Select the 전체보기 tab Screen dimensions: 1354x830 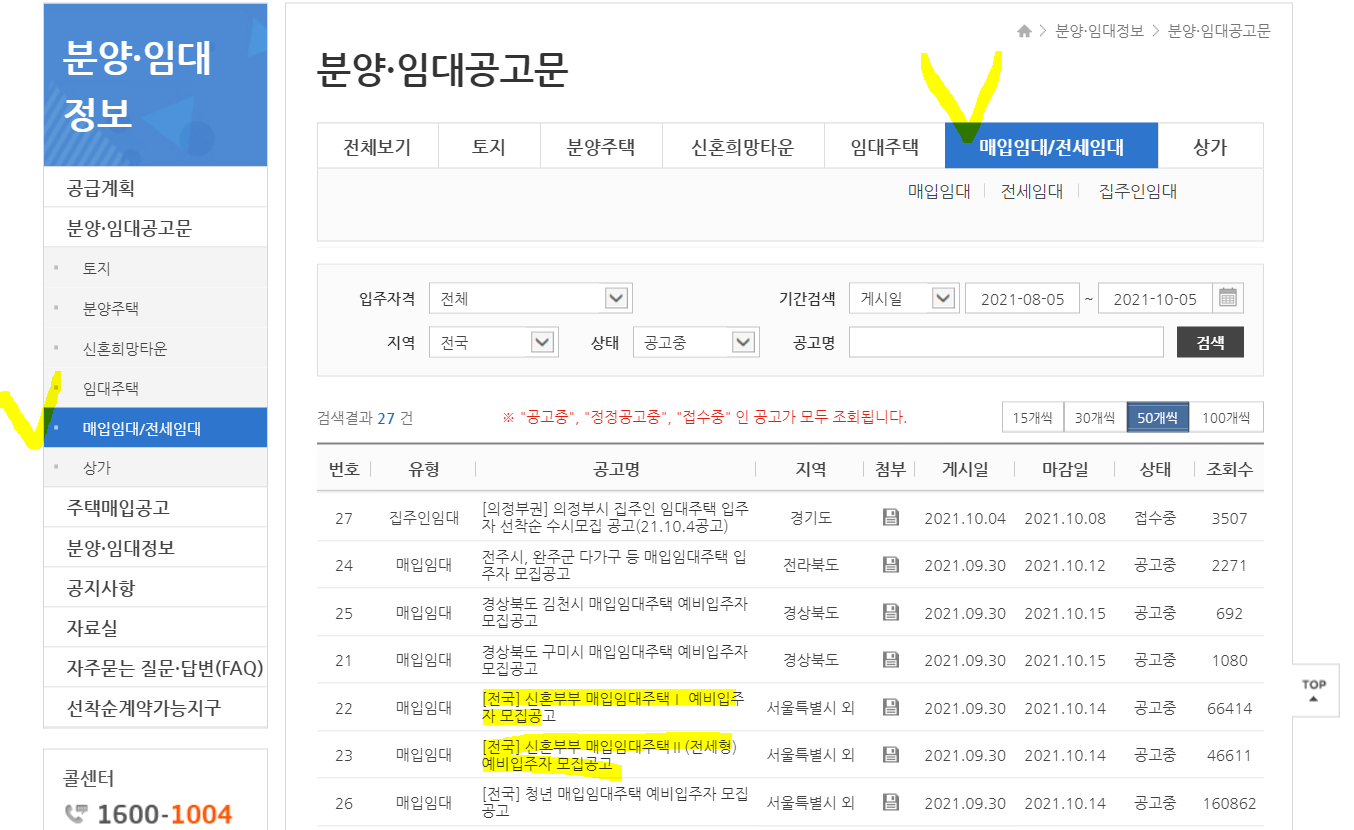point(377,147)
